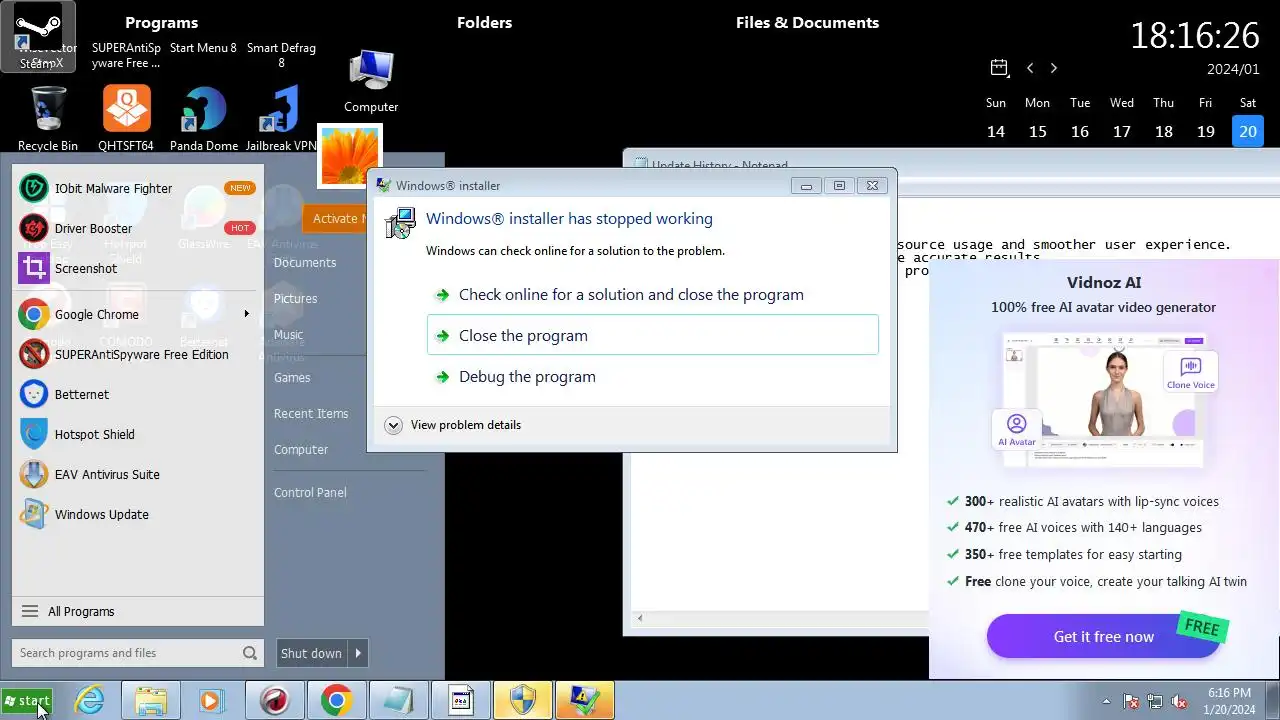Viewport: 1280px width, 720px height.
Task: Select Sunday 14 in calendar
Action: pos(996,131)
